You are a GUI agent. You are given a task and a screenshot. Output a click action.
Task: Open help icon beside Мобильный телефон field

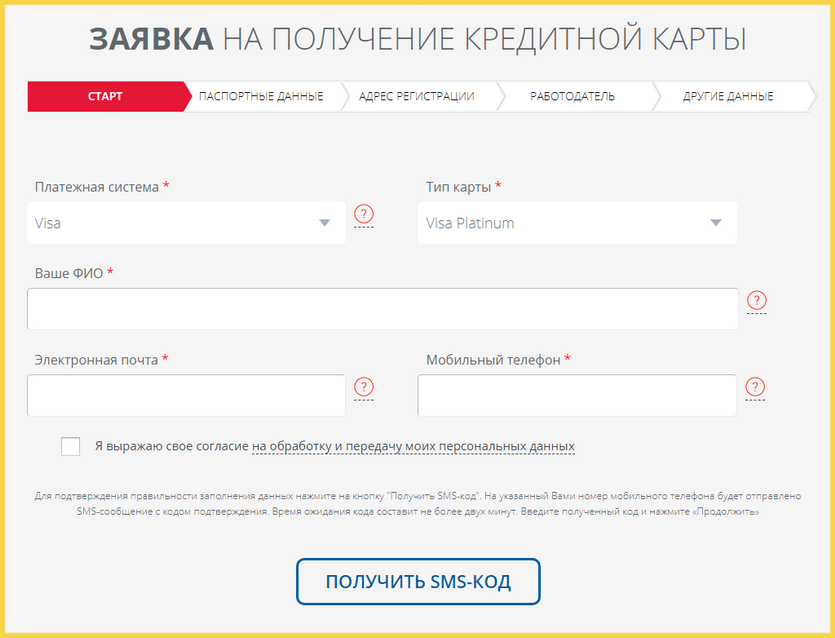pos(755,387)
